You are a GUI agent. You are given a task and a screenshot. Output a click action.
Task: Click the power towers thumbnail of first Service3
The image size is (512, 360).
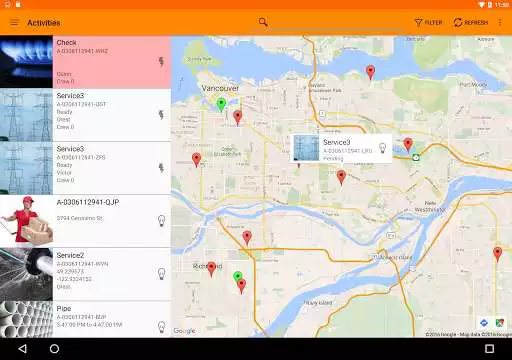coord(26,115)
